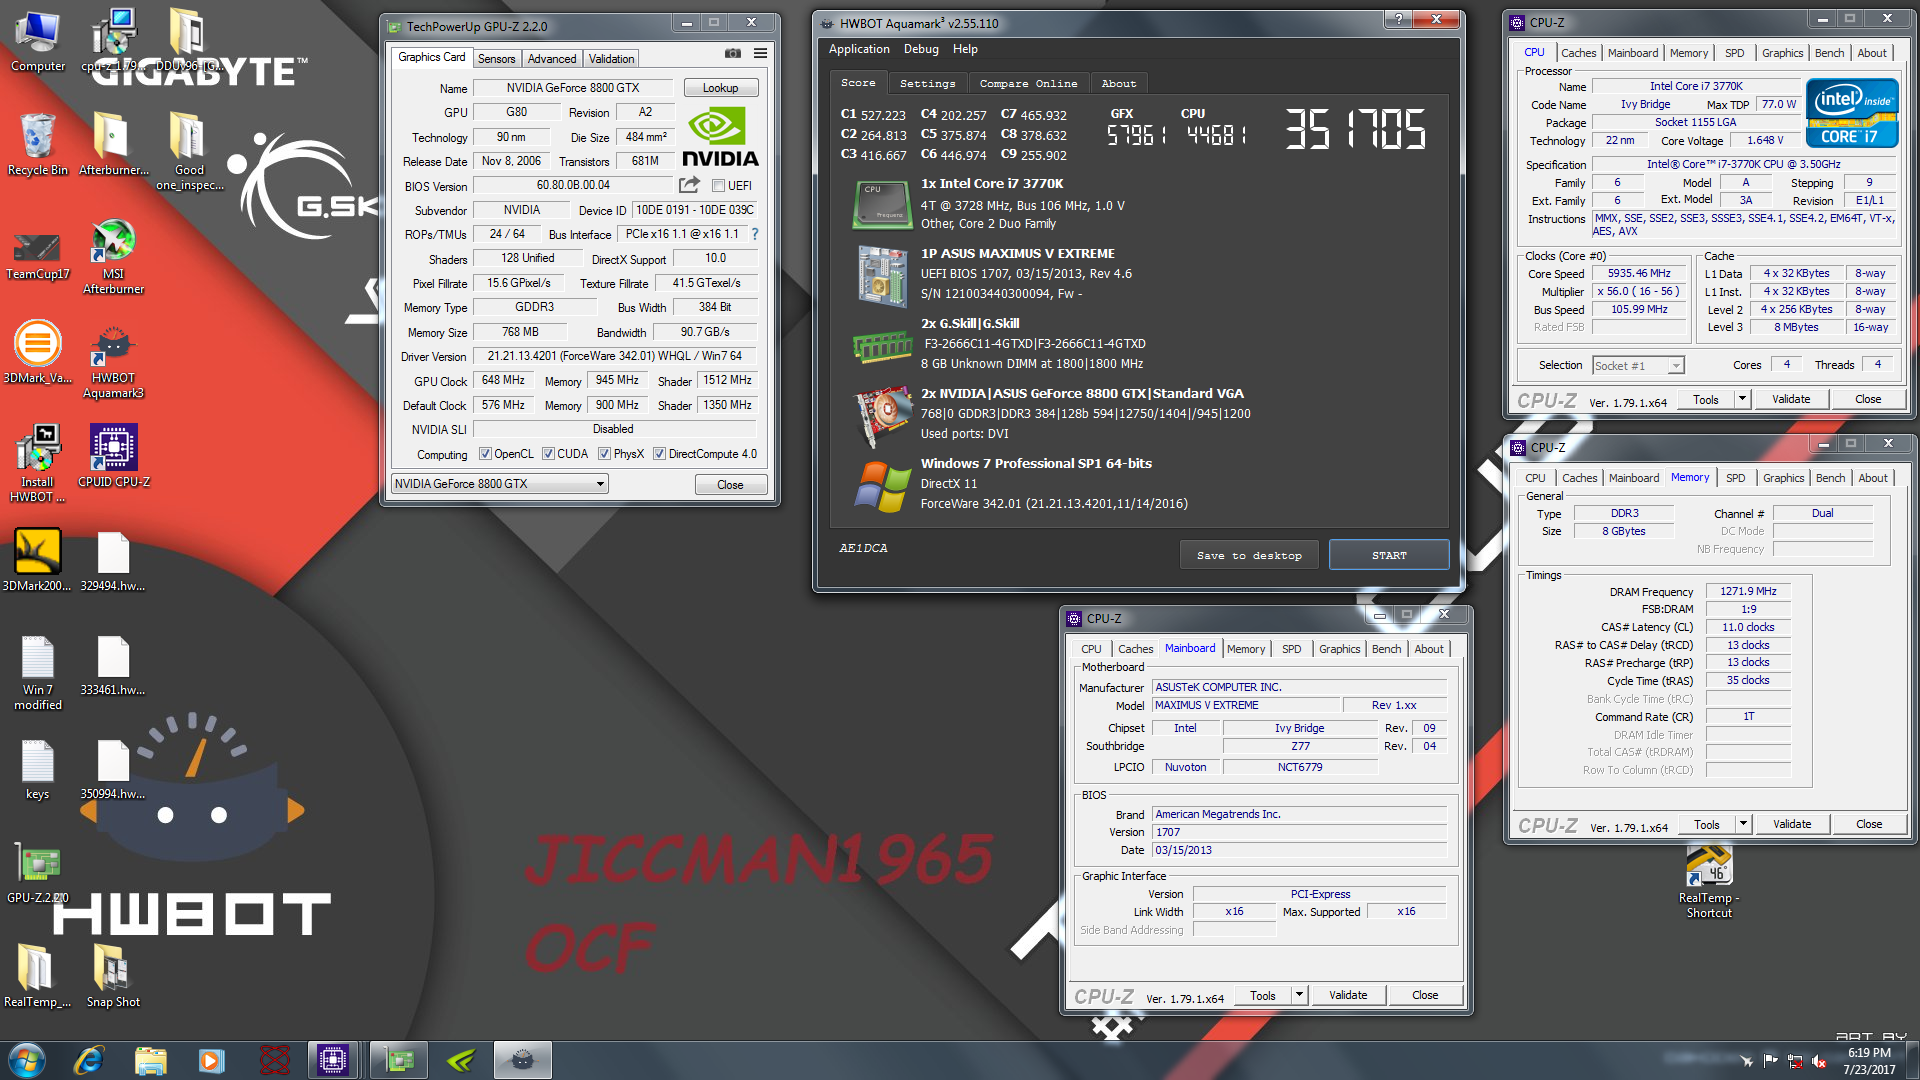Select the Recycle Bin icon

click(38, 144)
